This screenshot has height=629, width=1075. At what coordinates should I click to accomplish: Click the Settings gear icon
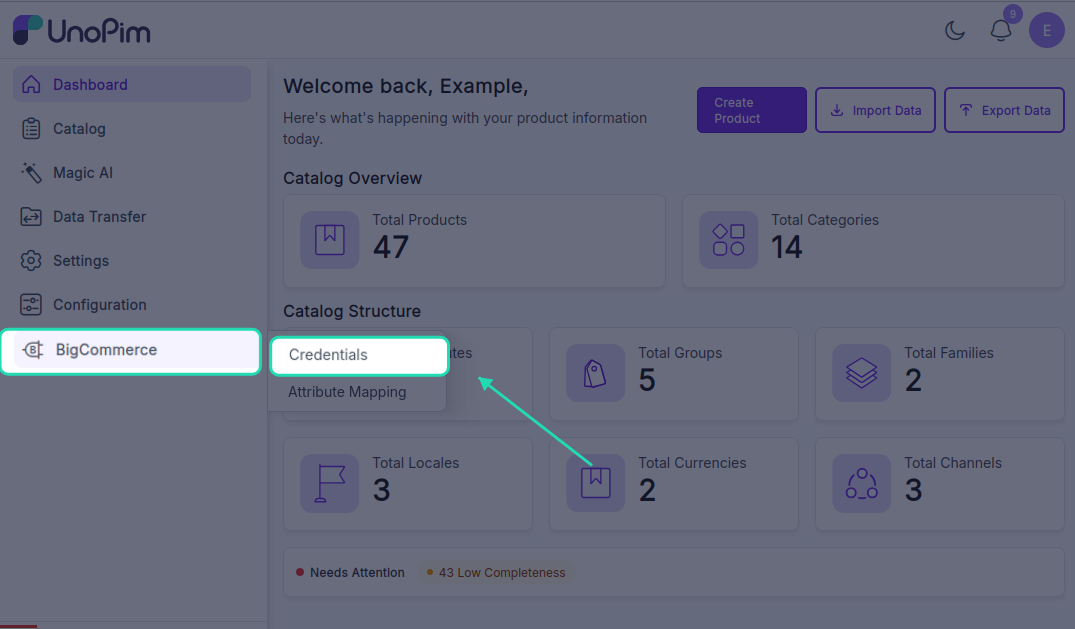pos(31,261)
